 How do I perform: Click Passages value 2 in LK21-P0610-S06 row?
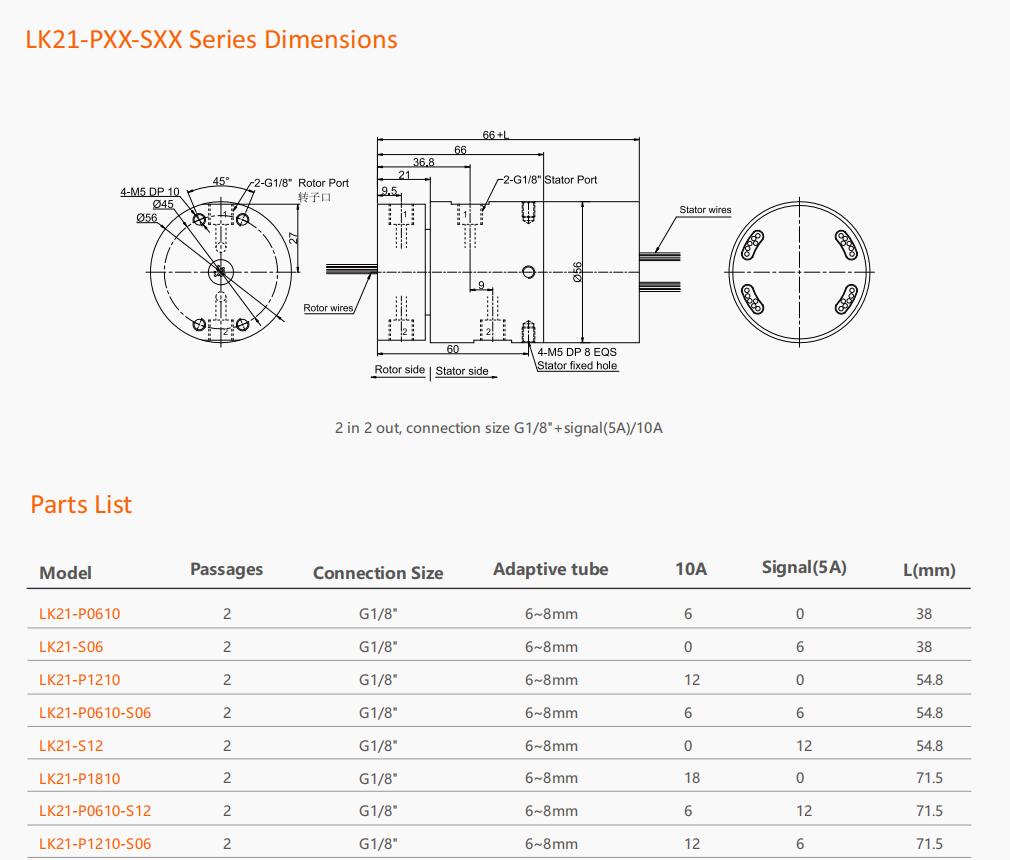pos(227,713)
